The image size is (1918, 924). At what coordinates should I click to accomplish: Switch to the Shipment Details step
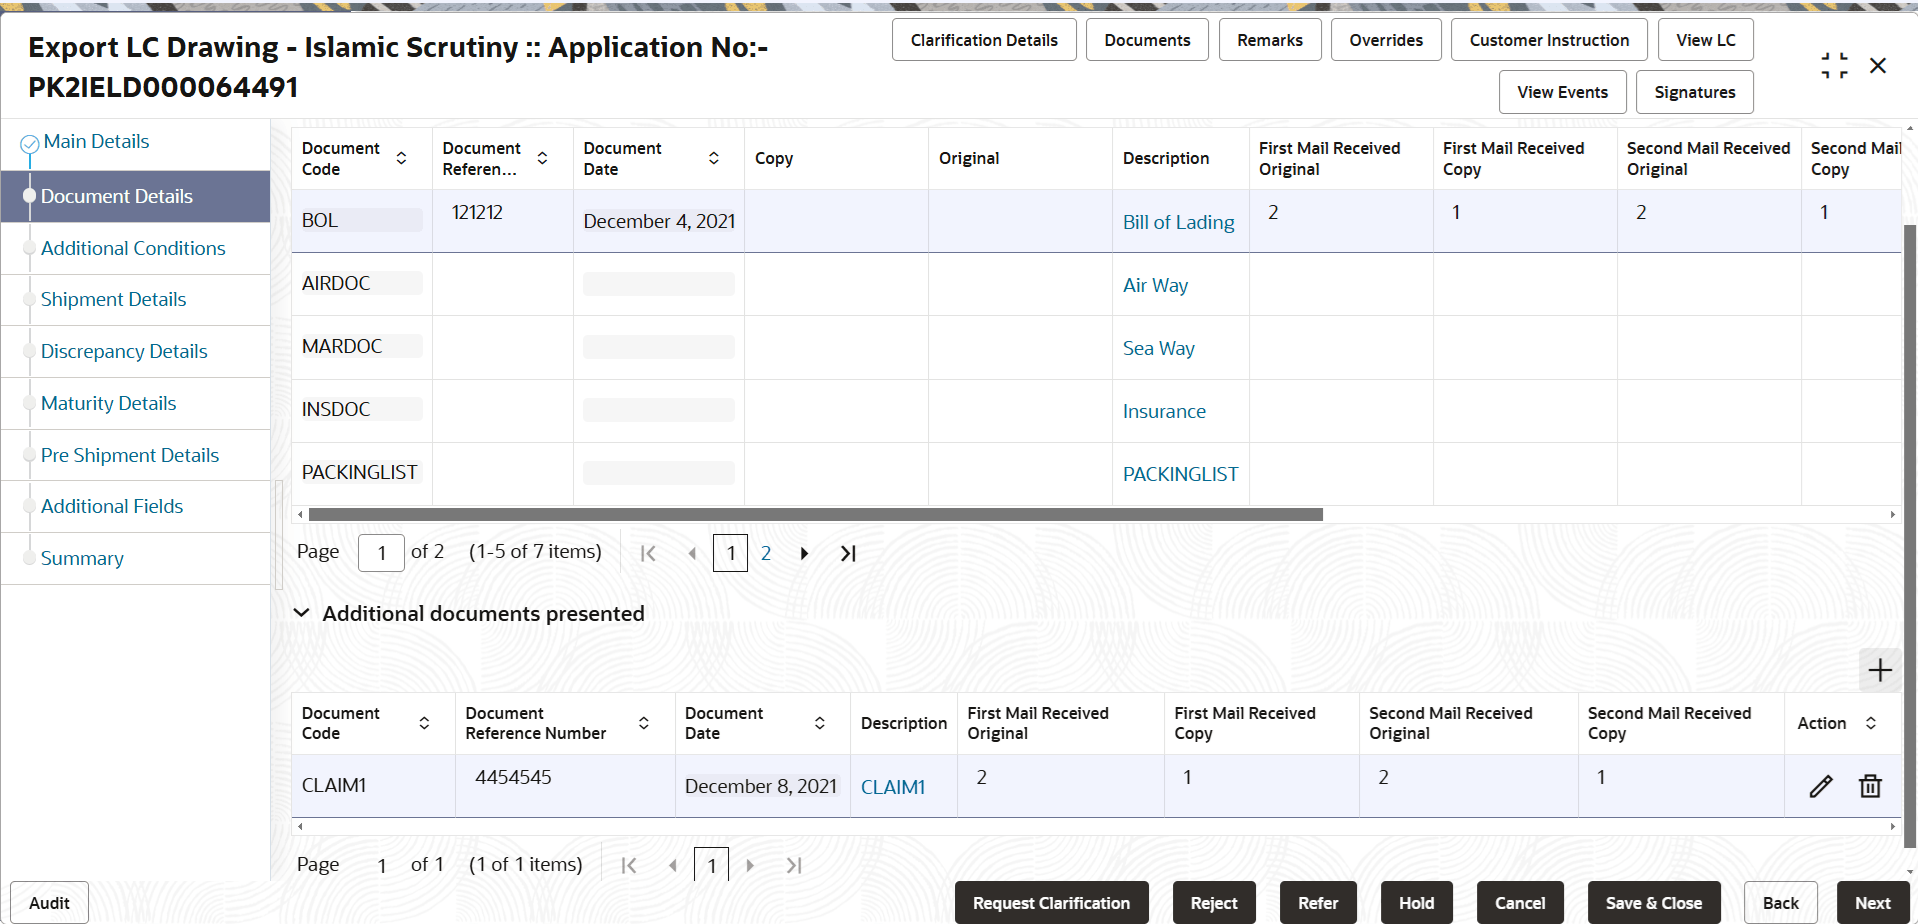click(x=113, y=299)
